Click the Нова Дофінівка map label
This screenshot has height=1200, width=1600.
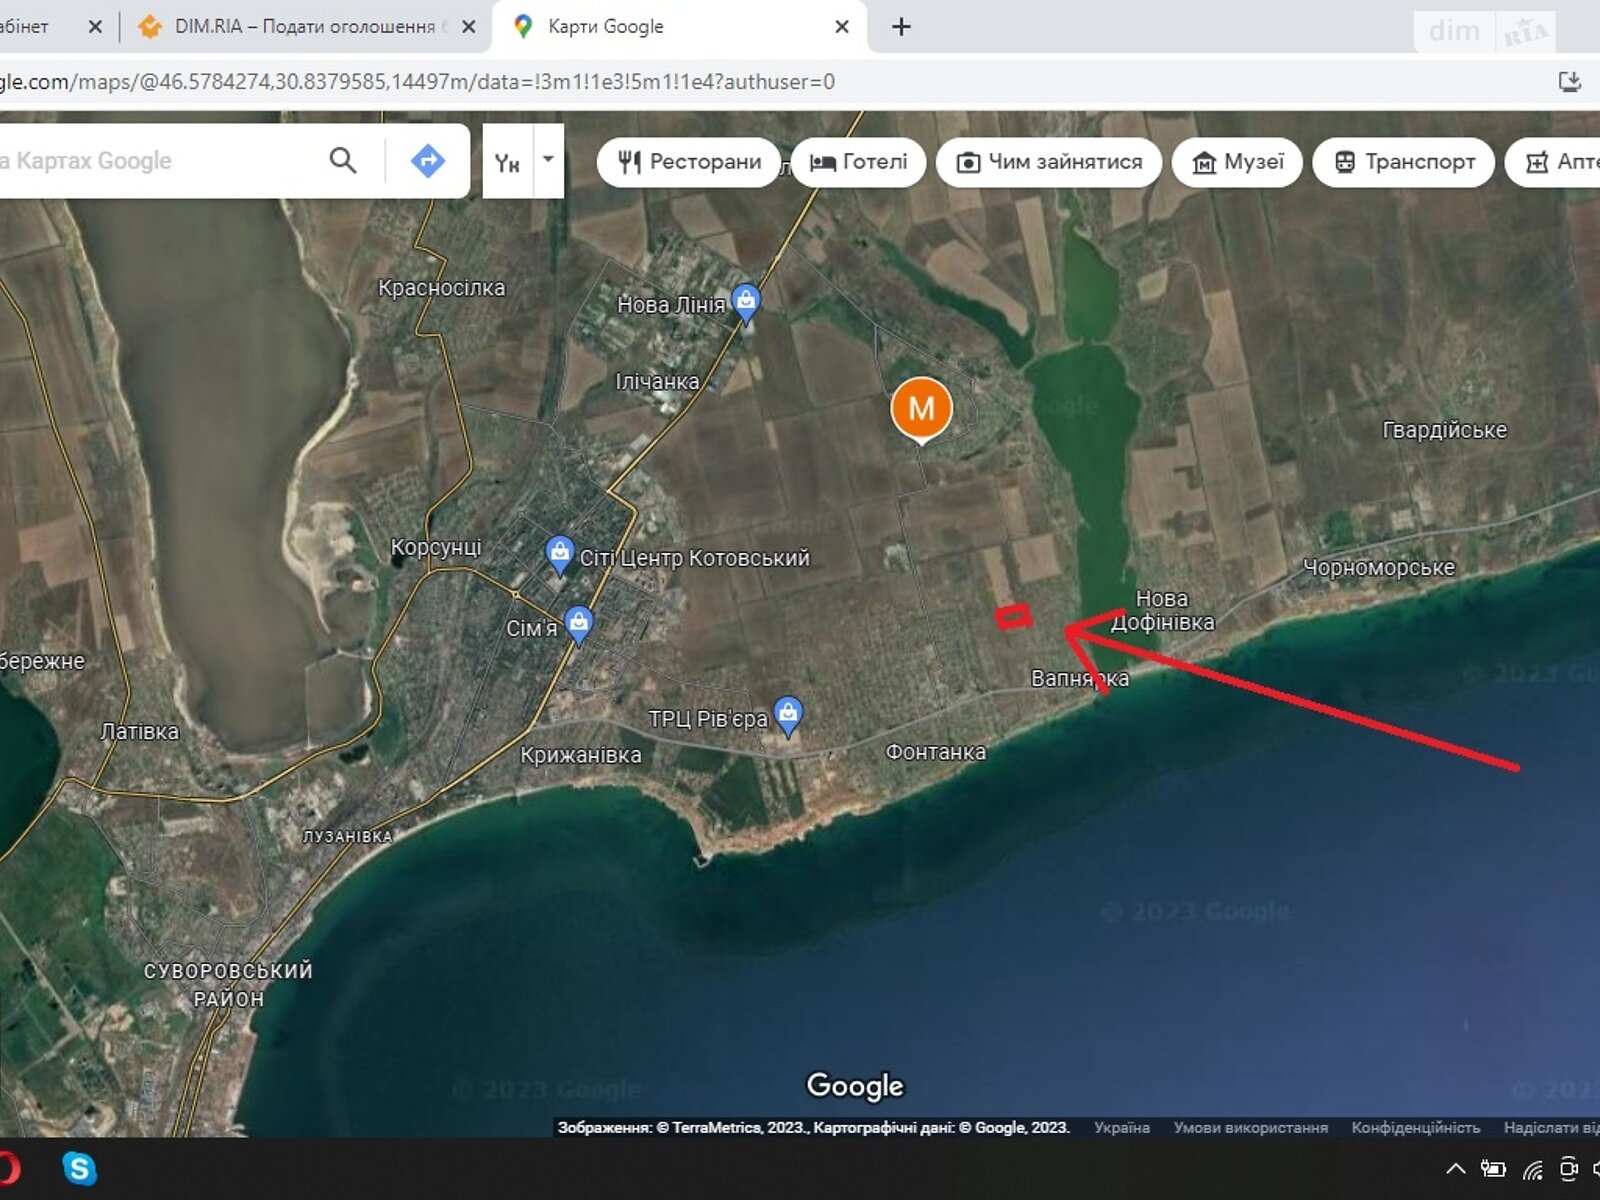pyautogui.click(x=1162, y=610)
